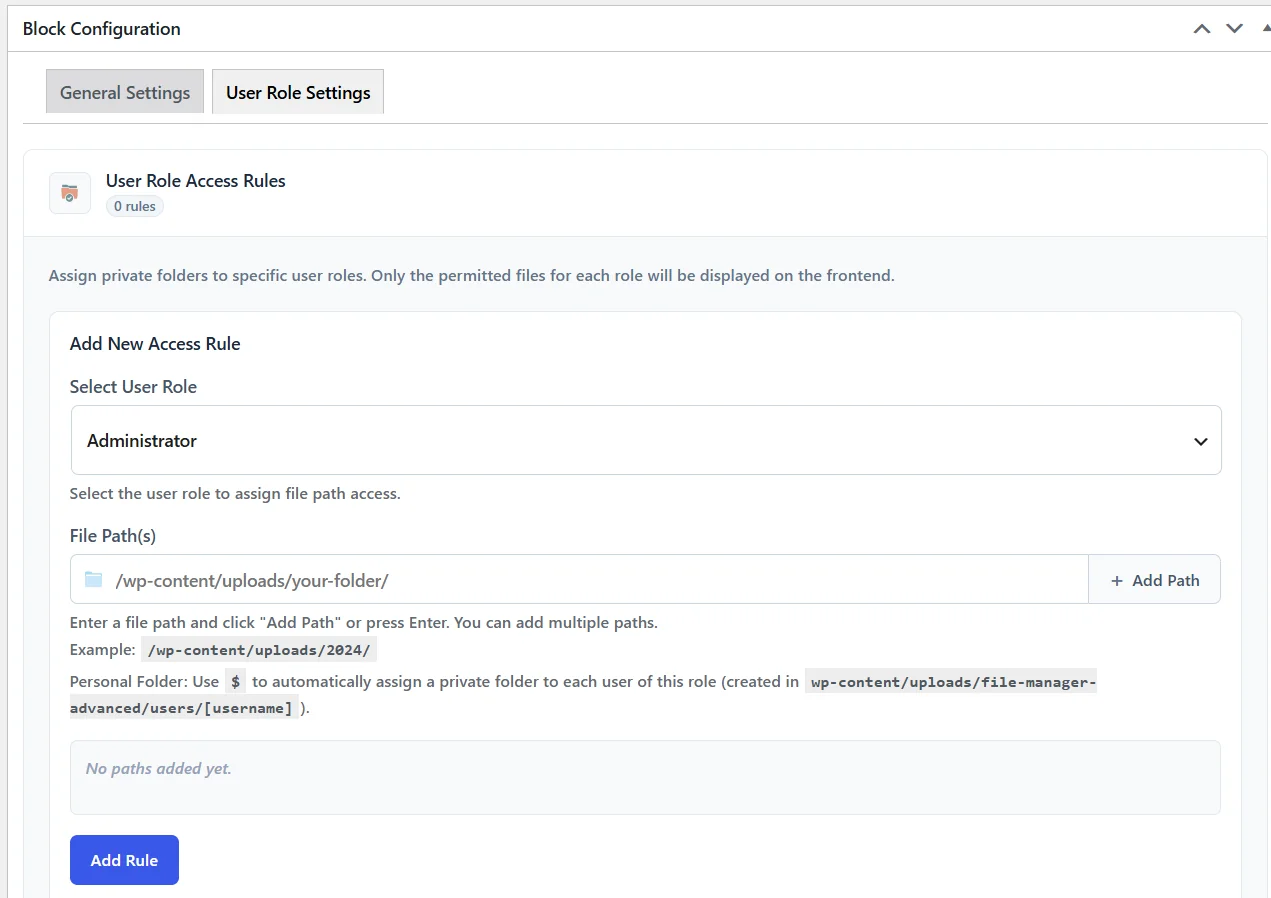Click the File Path(s) label
The height and width of the screenshot is (898, 1271).
pyautogui.click(x=113, y=536)
